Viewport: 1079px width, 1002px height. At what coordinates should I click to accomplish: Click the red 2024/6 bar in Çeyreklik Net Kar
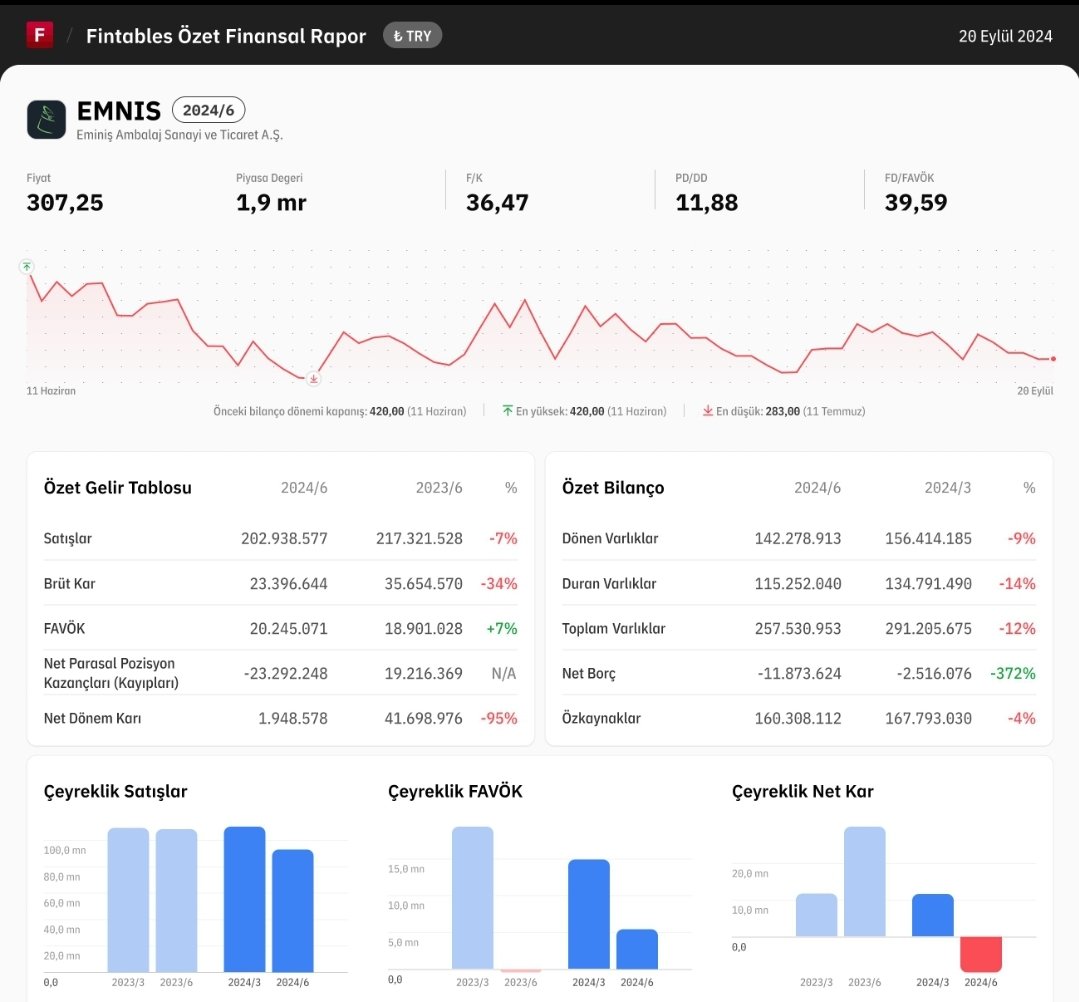point(981,954)
